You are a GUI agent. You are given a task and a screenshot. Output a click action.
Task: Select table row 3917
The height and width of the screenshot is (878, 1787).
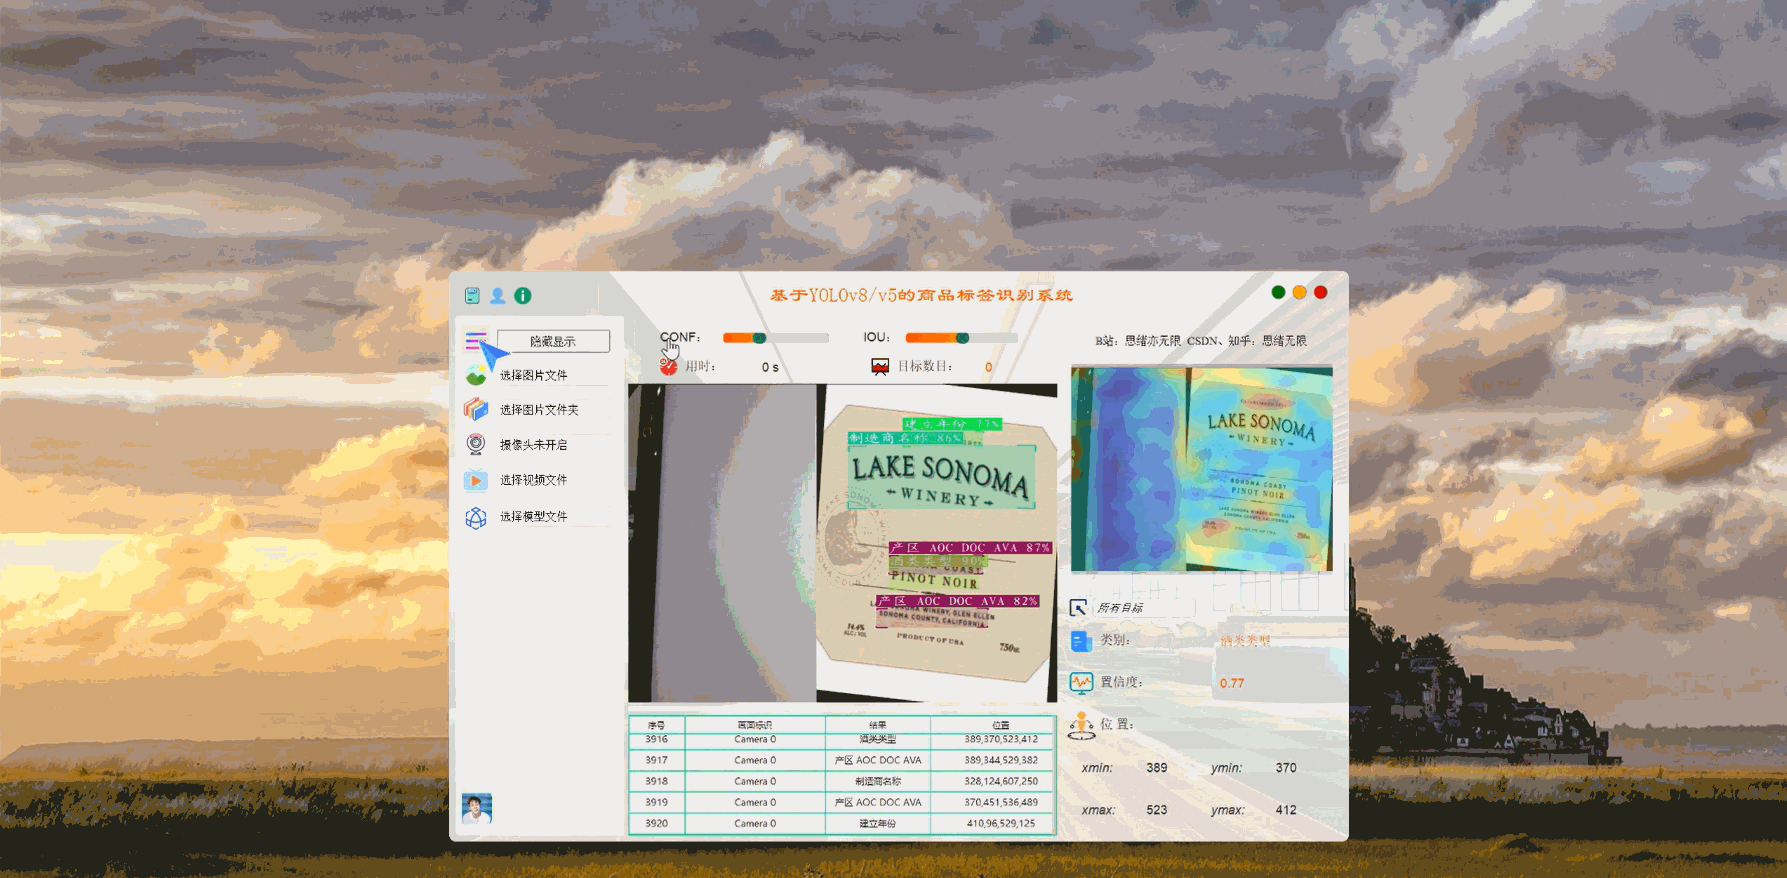[x=842, y=760]
